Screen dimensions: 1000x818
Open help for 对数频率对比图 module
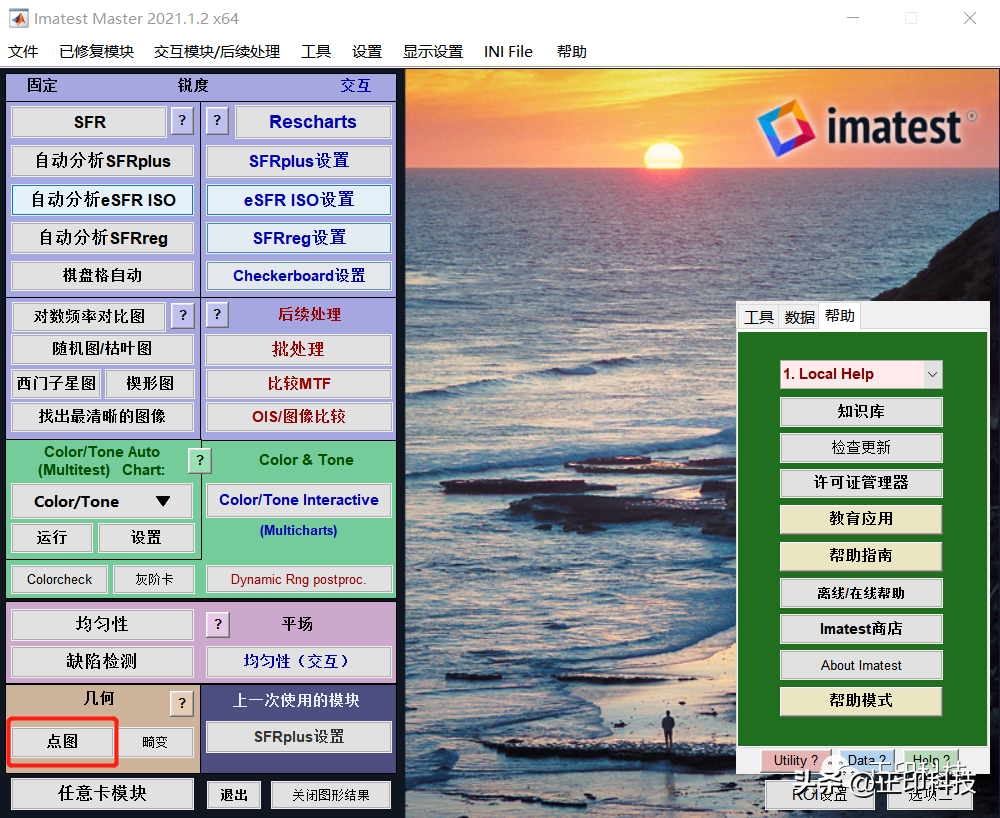[181, 316]
